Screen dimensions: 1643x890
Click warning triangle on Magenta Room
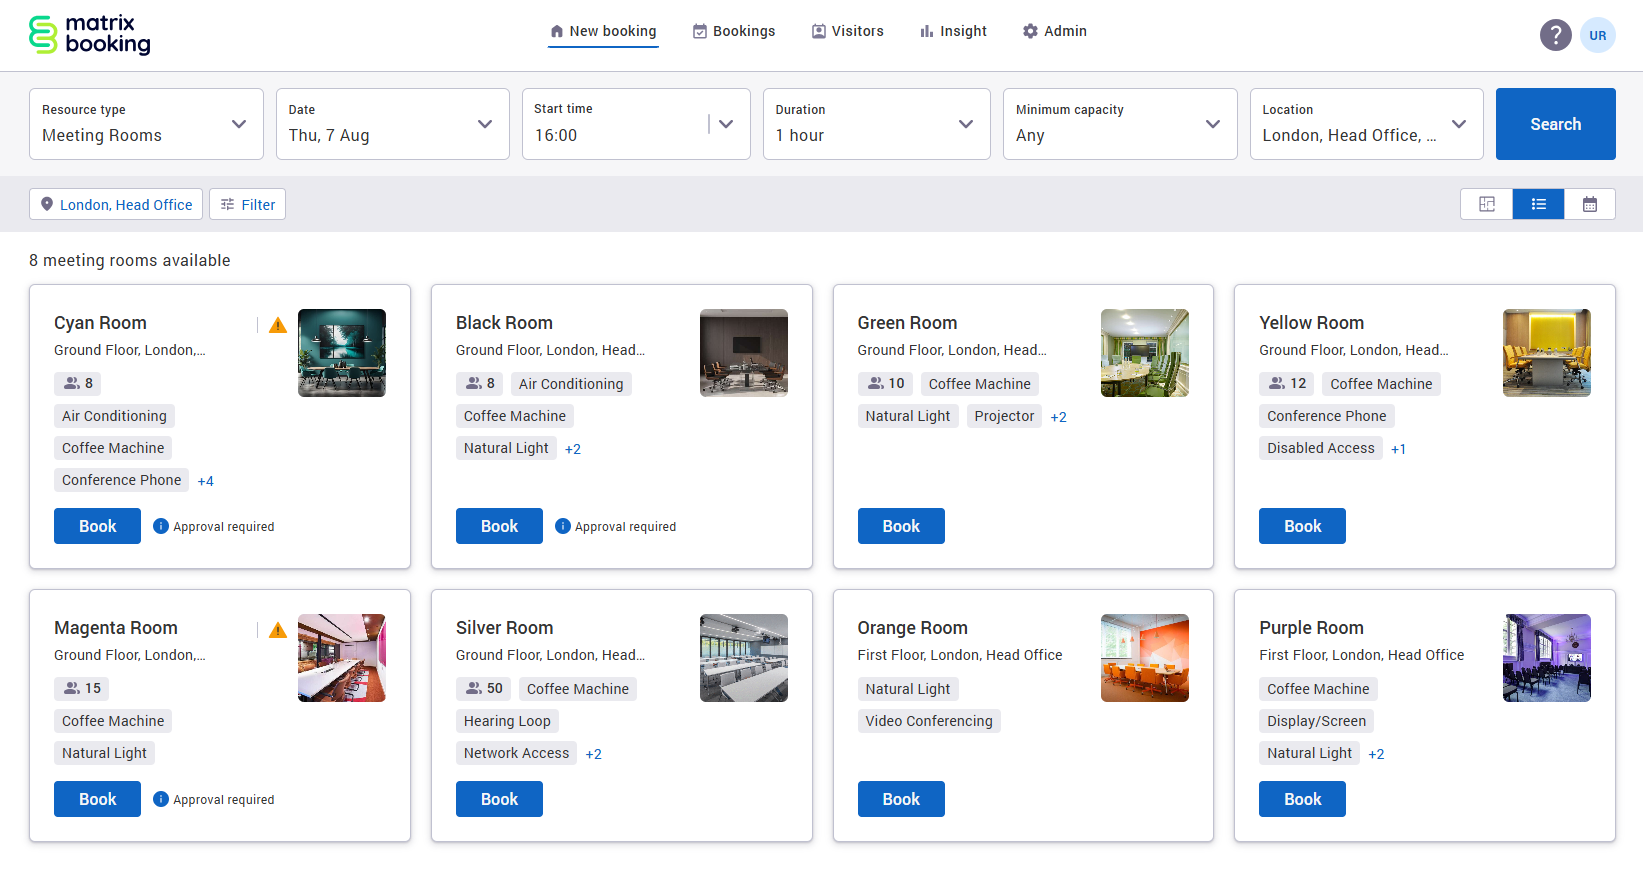(x=278, y=630)
